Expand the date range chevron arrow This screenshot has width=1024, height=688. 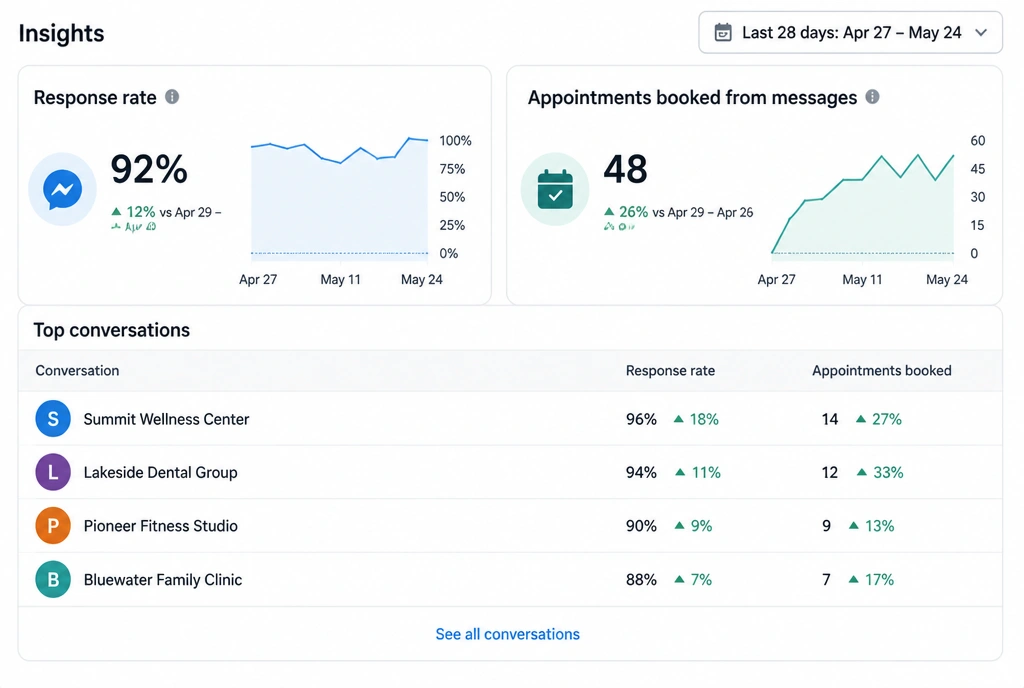[981, 33]
